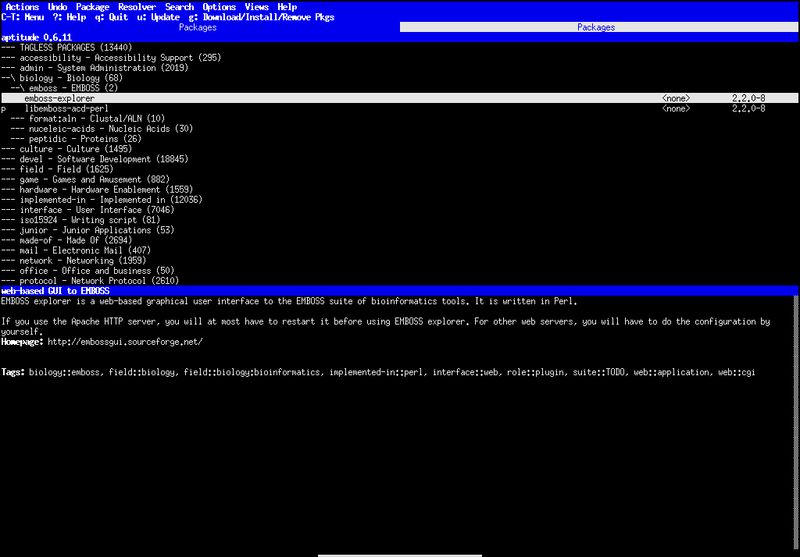Click installed version <none> of emboss-explorer

tap(676, 98)
